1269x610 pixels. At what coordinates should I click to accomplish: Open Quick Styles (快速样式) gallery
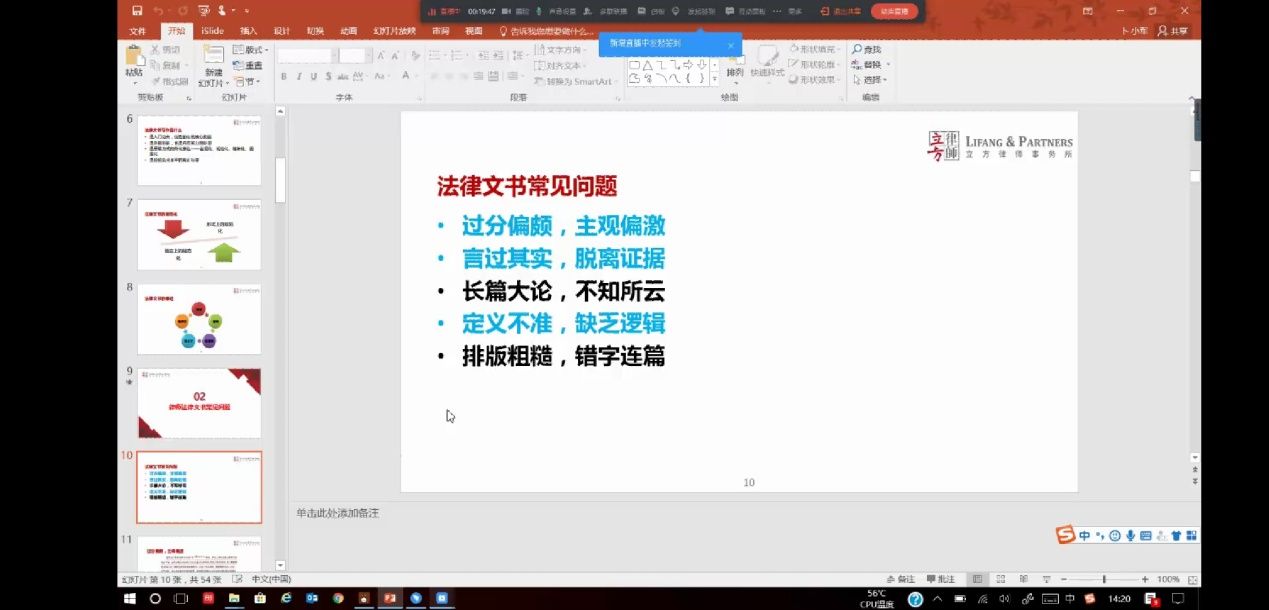coord(767,62)
